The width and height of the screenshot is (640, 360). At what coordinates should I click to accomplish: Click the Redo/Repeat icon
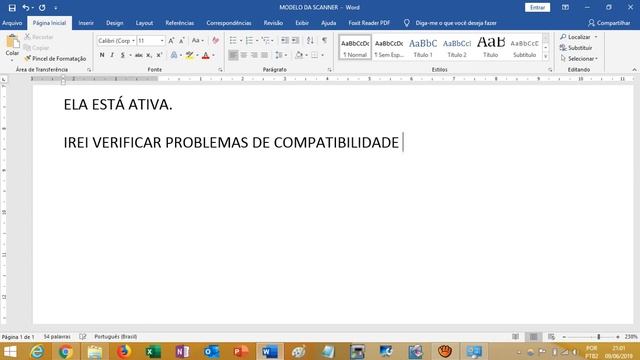coord(42,8)
